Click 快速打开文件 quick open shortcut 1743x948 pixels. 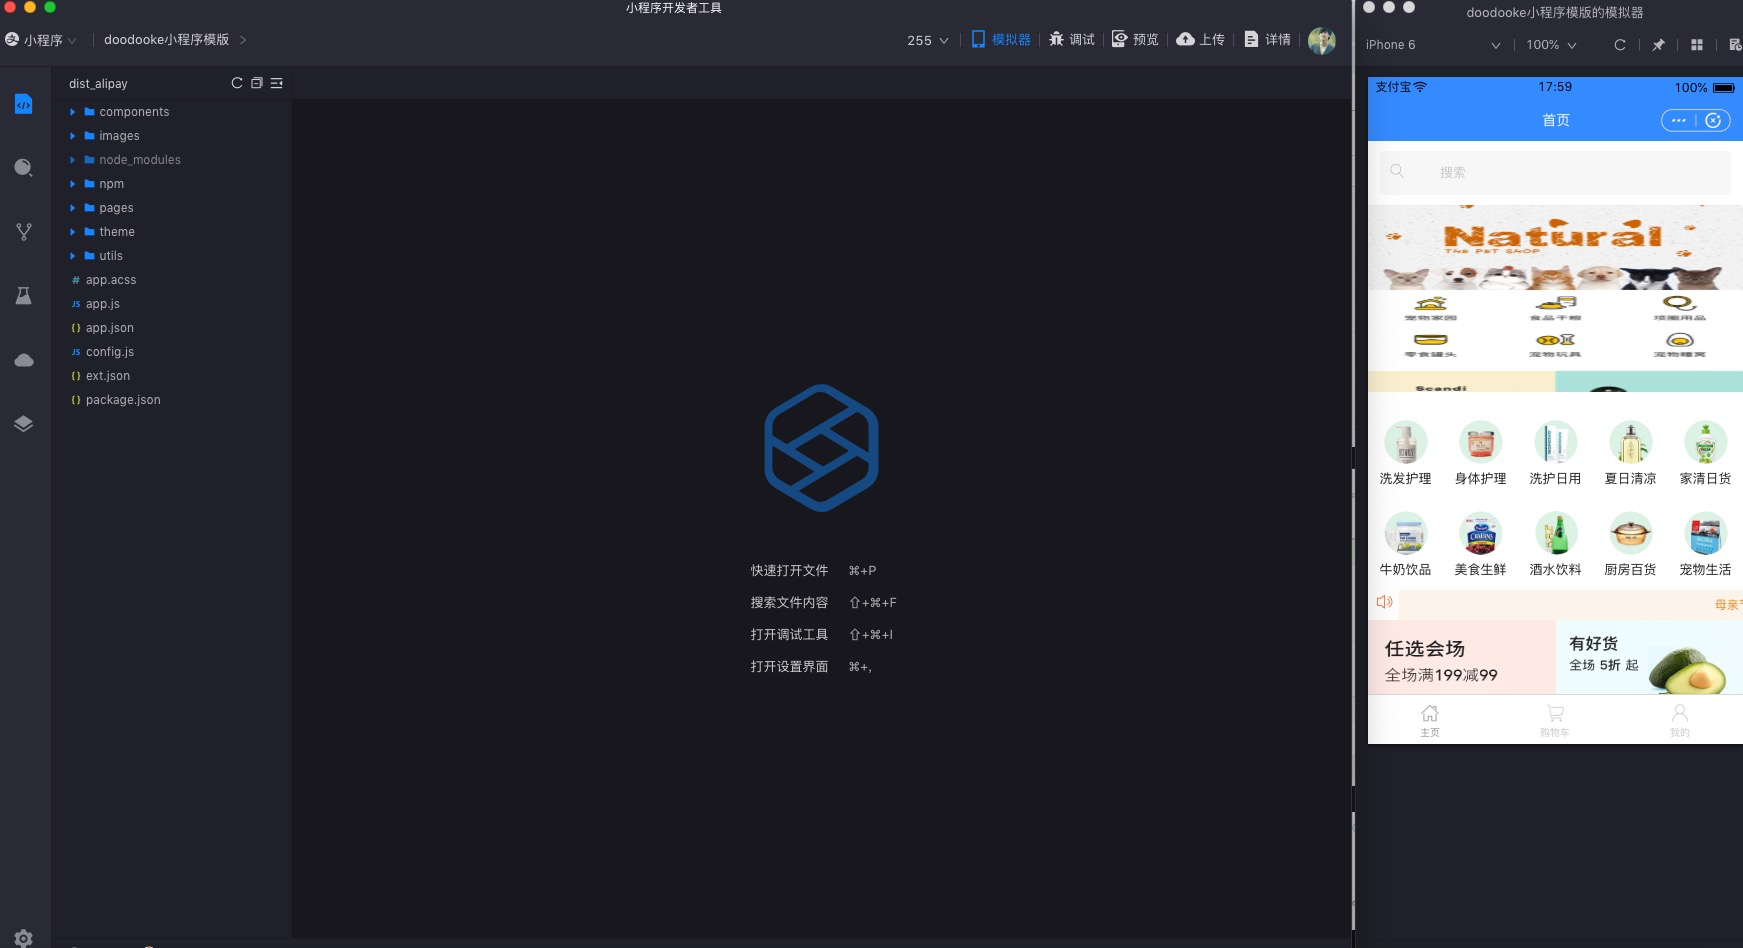789,570
